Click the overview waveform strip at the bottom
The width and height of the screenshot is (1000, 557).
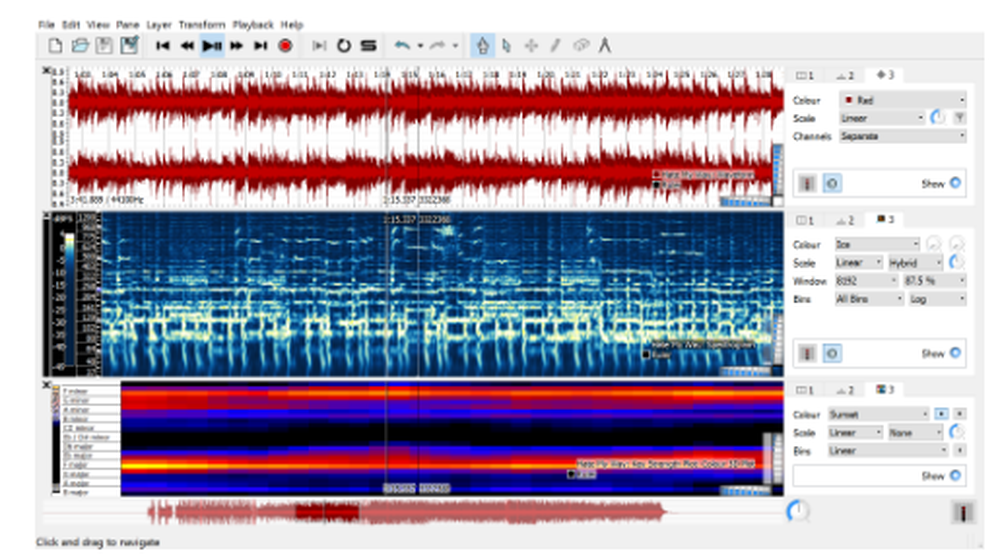[412, 512]
